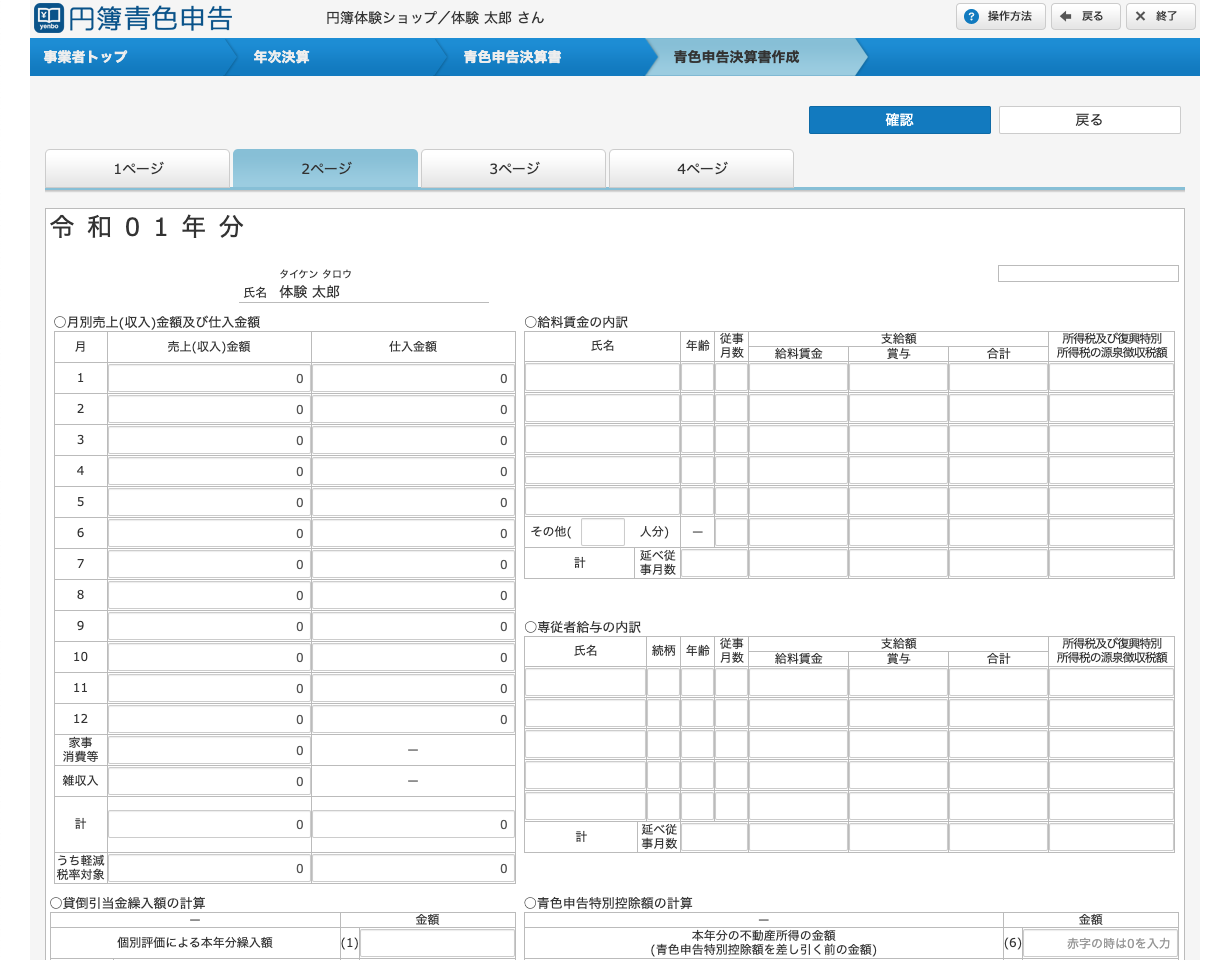Image resolution: width=1228 pixels, height=960 pixels.
Task: Click first 続柄 field in 専従者給与の内訳
Action: pyautogui.click(x=662, y=683)
